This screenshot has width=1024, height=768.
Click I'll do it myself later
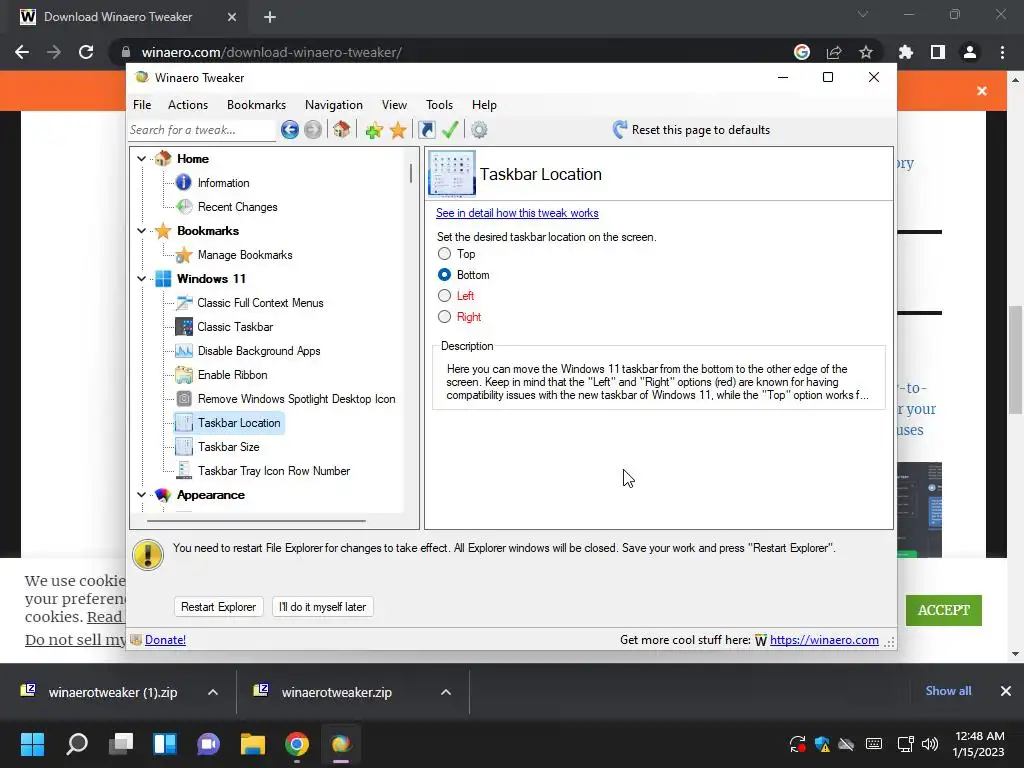tap(323, 607)
